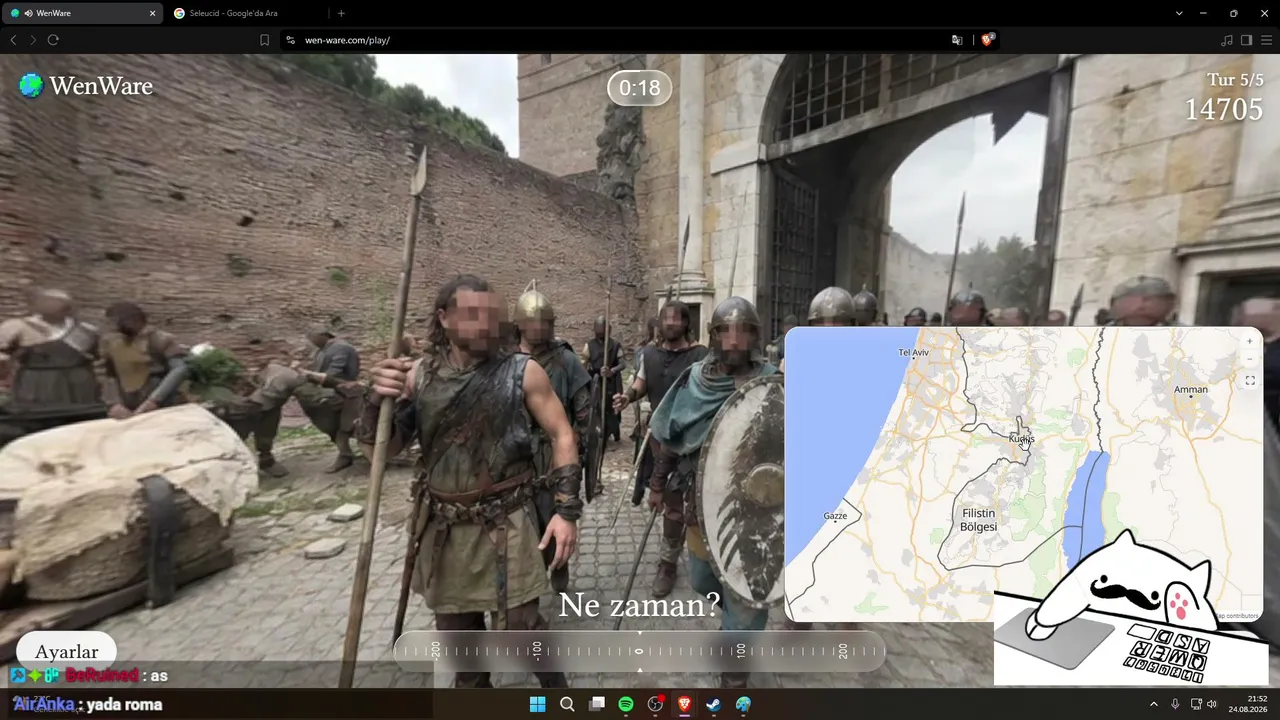Image resolution: width=1280 pixels, height=720 pixels.
Task: Expand the map to fullscreen
Action: click(x=1249, y=381)
